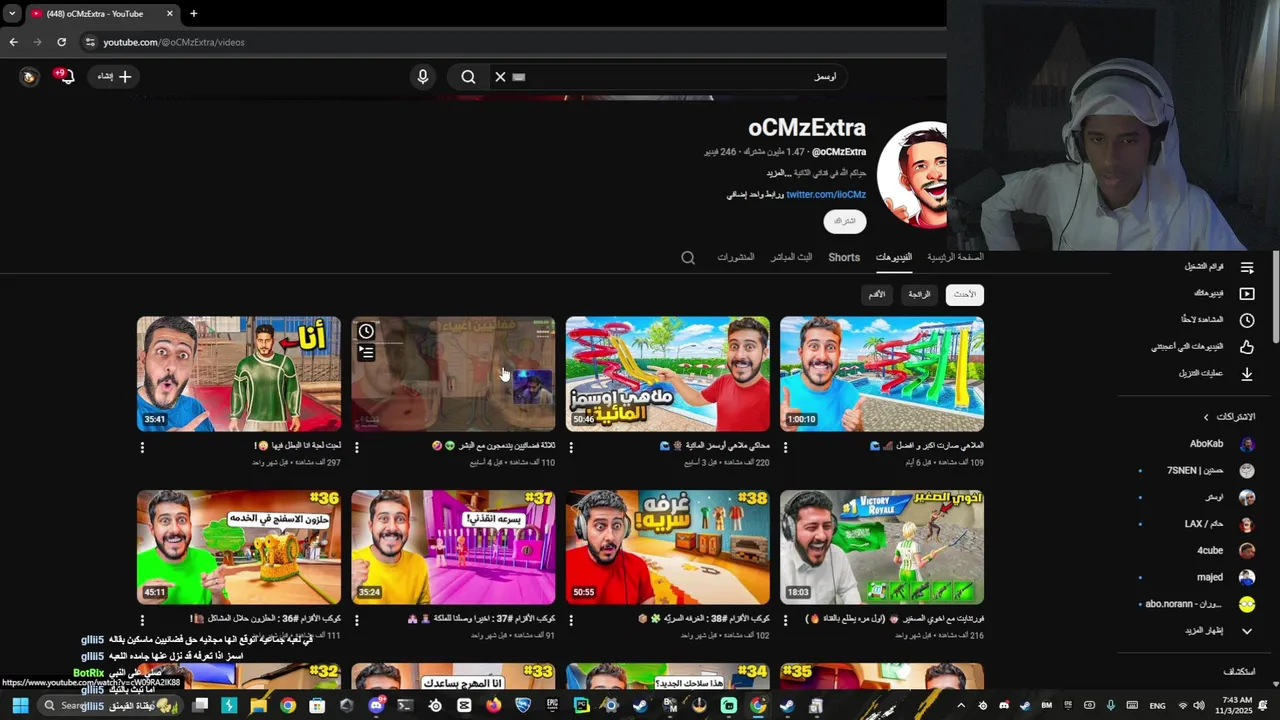Select the Popular (الرائجة) filter chip

point(919,294)
